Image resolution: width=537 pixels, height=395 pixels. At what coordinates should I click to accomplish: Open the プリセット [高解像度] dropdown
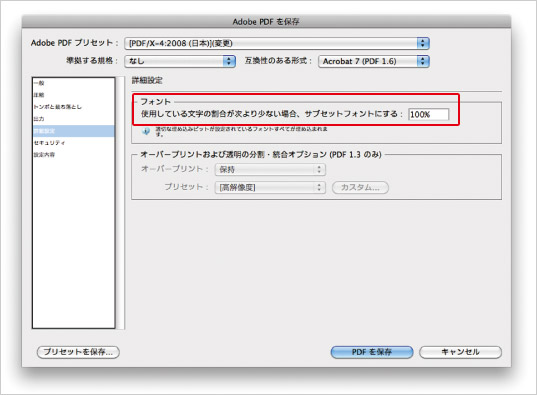pyautogui.click(x=270, y=187)
